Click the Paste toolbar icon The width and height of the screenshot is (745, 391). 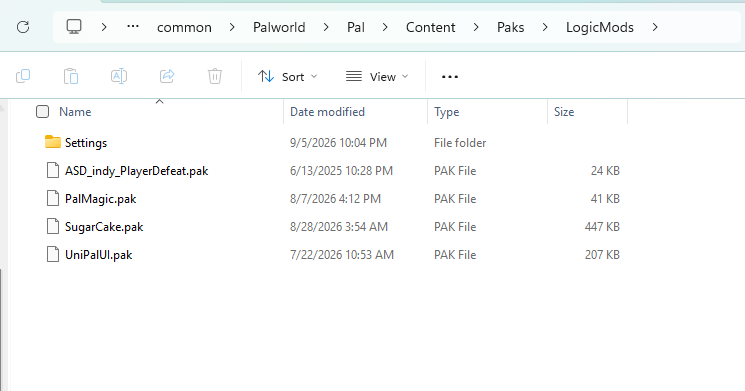71,76
